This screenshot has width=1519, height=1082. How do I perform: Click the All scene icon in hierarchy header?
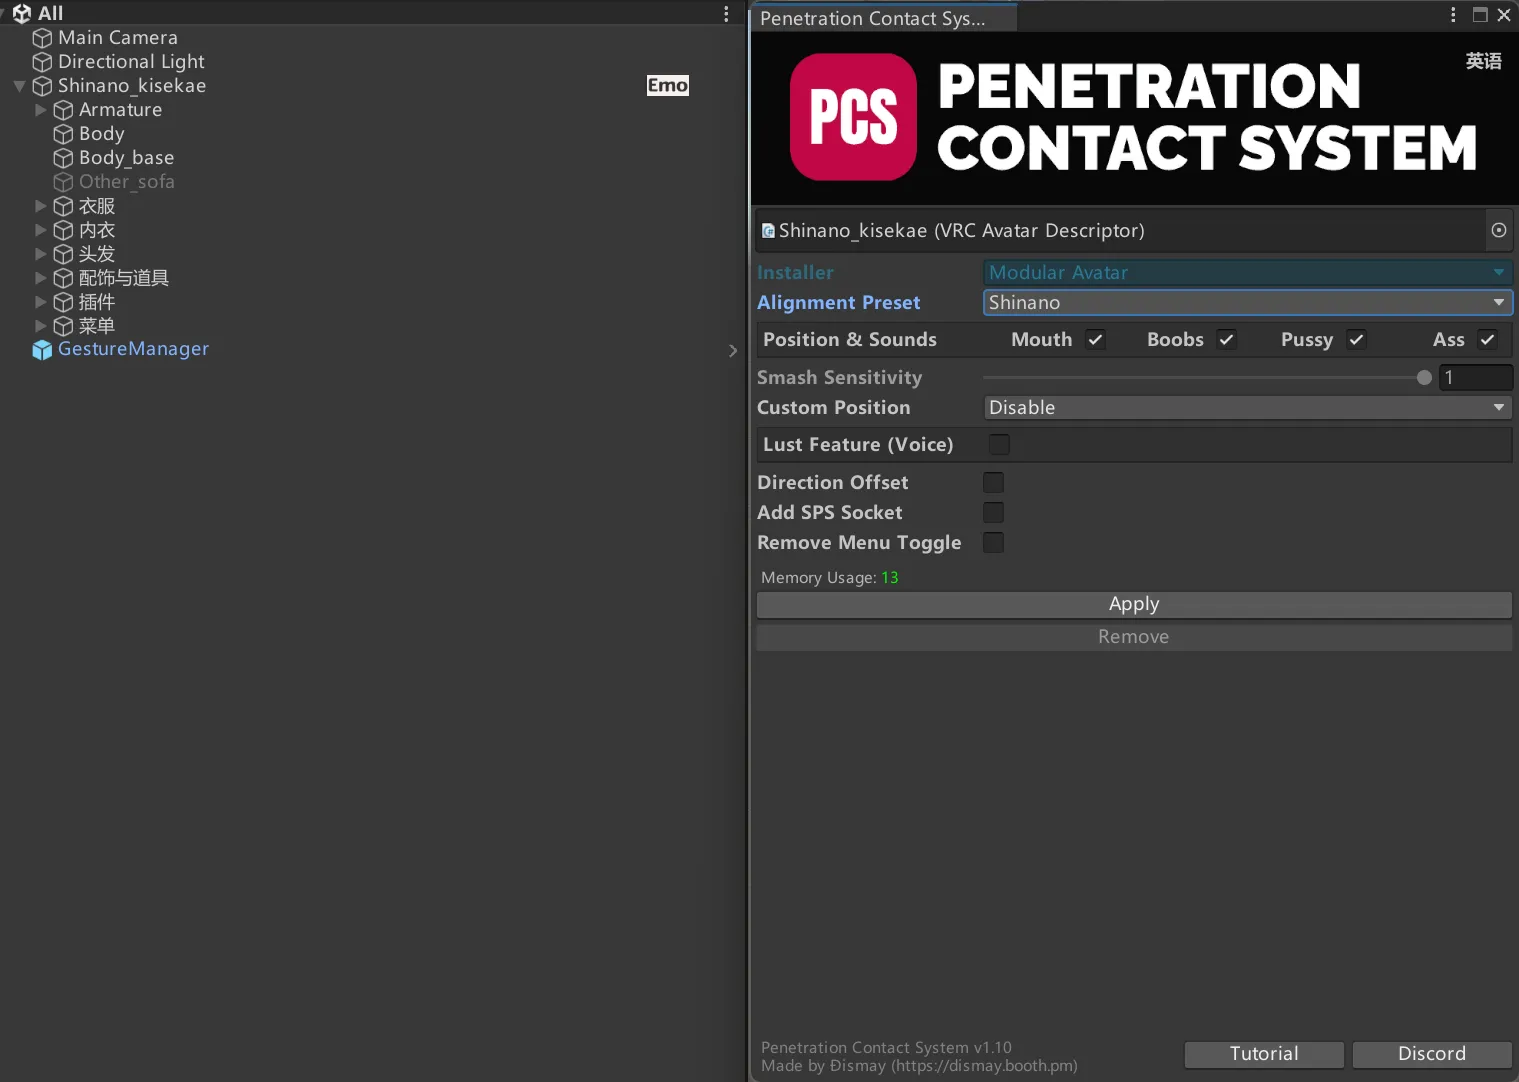tap(22, 13)
